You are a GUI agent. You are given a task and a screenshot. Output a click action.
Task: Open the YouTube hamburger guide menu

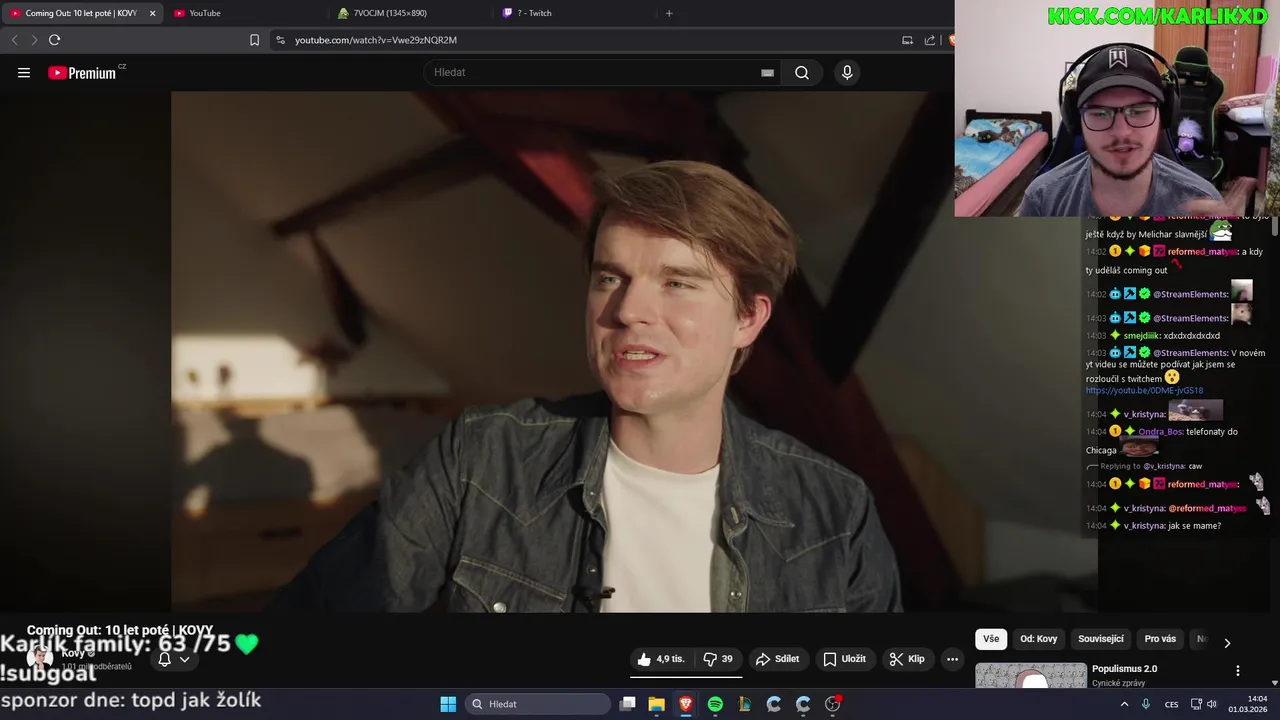pos(24,73)
